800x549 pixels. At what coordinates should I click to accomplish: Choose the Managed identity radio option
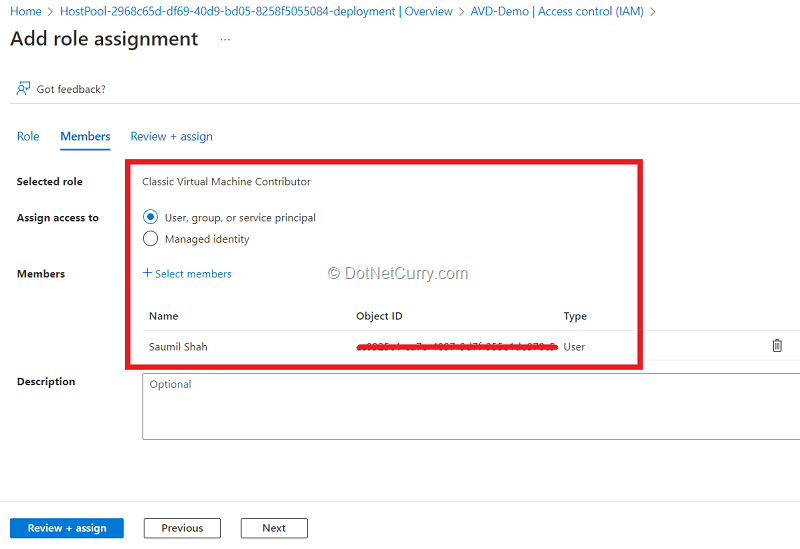point(151,238)
